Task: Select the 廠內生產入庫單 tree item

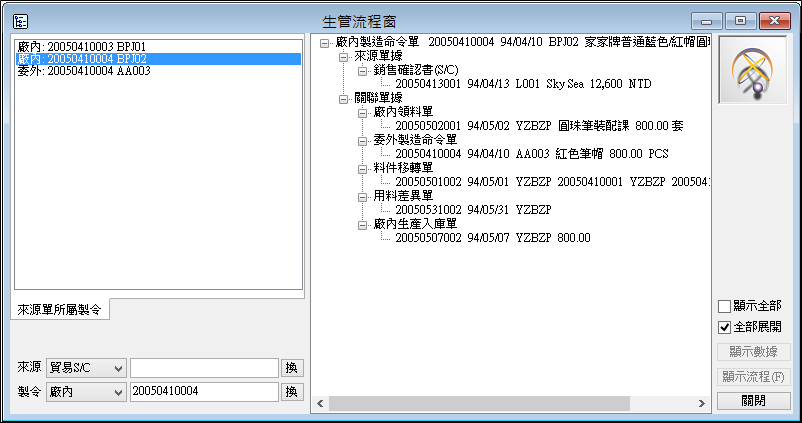Action: [414, 225]
